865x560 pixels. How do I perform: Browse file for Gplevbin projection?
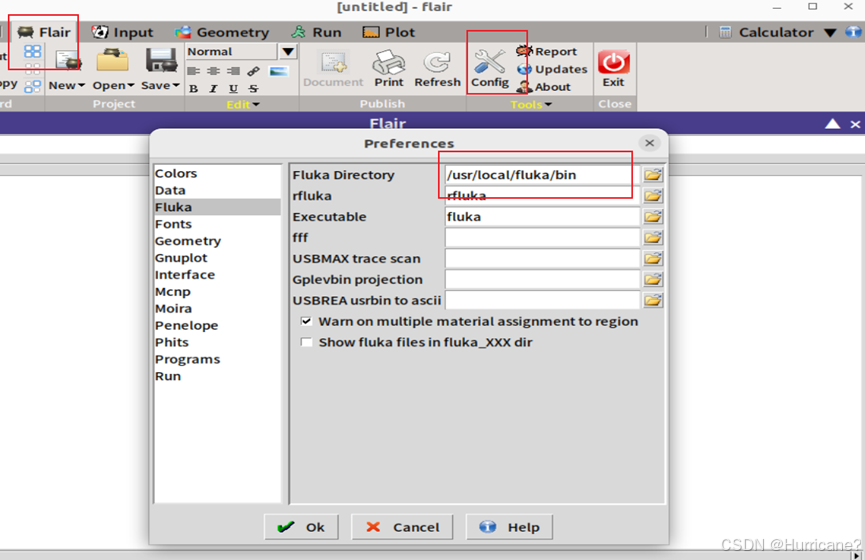tap(653, 280)
